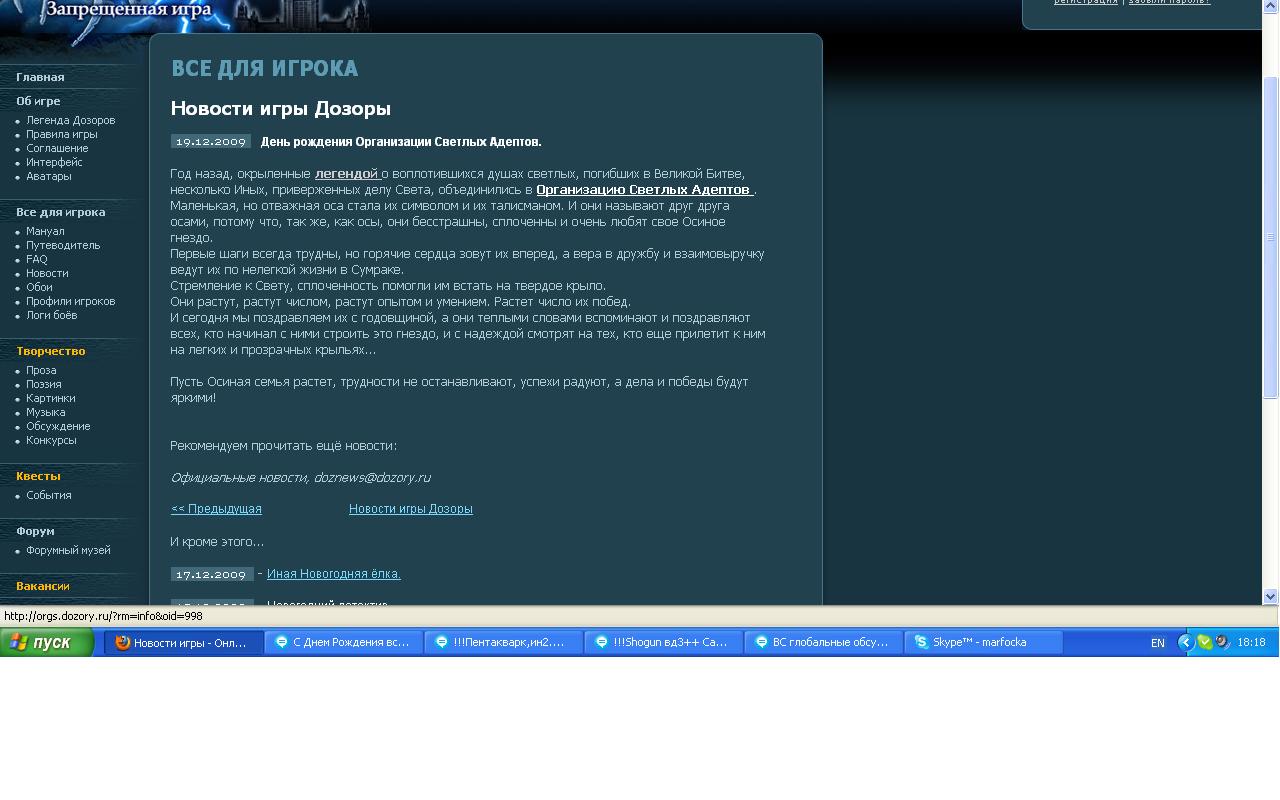This screenshot has height=800, width=1280.
Task: Open the FAQ page
Action: pyautogui.click(x=37, y=259)
